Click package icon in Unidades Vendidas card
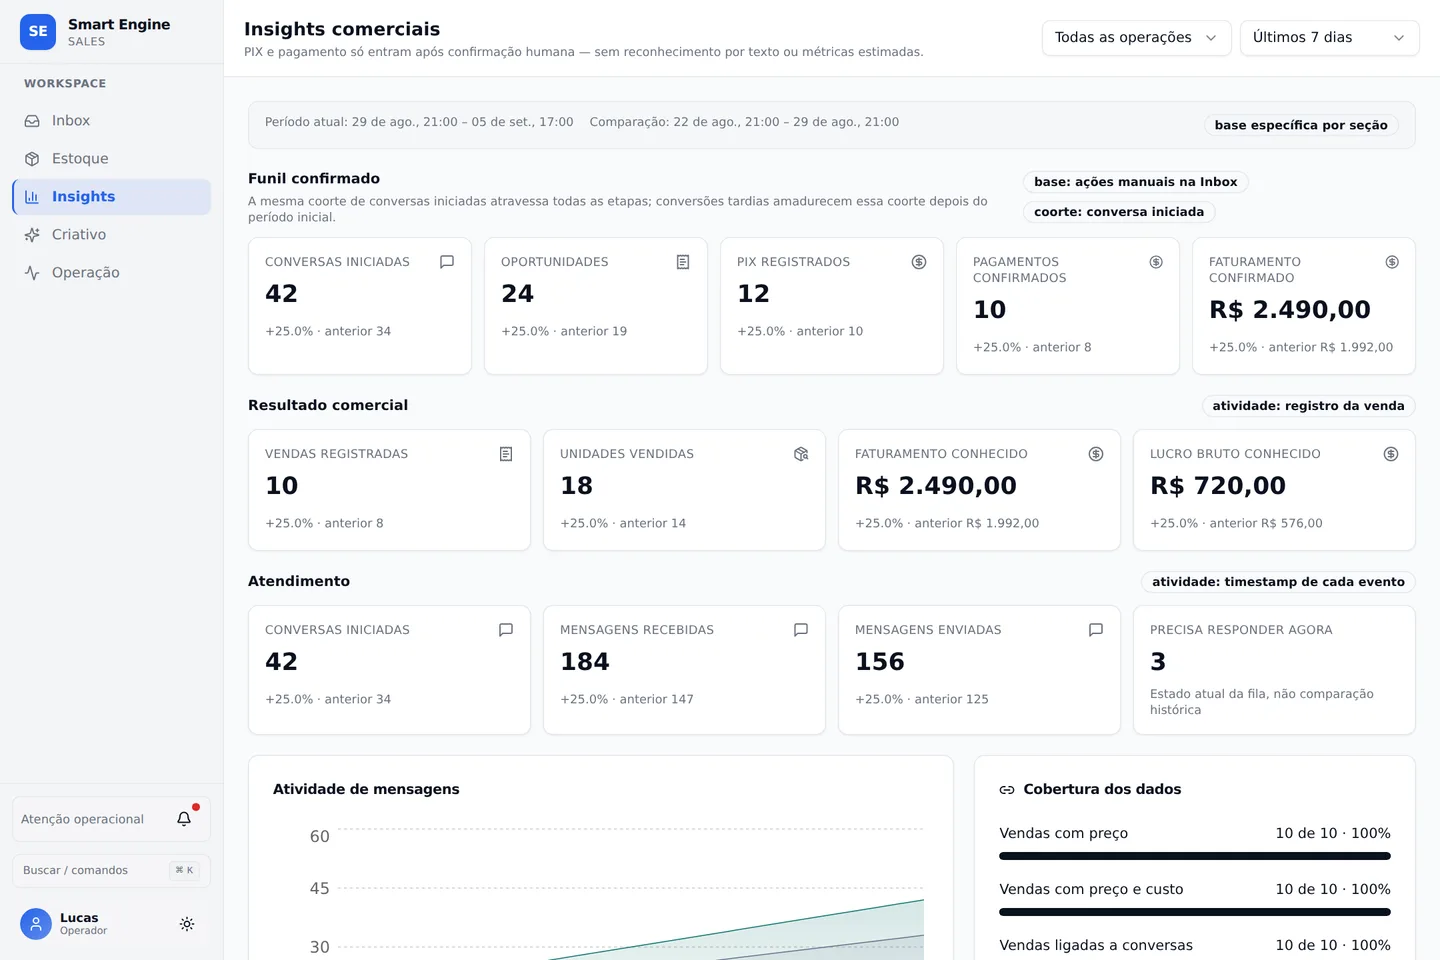The height and width of the screenshot is (960, 1440). (x=801, y=454)
